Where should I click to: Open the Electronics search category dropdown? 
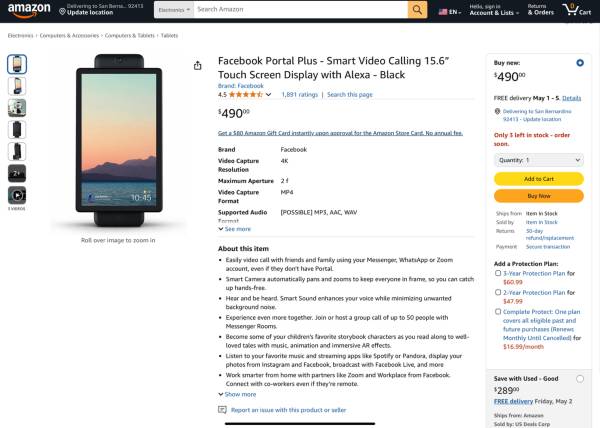173,10
